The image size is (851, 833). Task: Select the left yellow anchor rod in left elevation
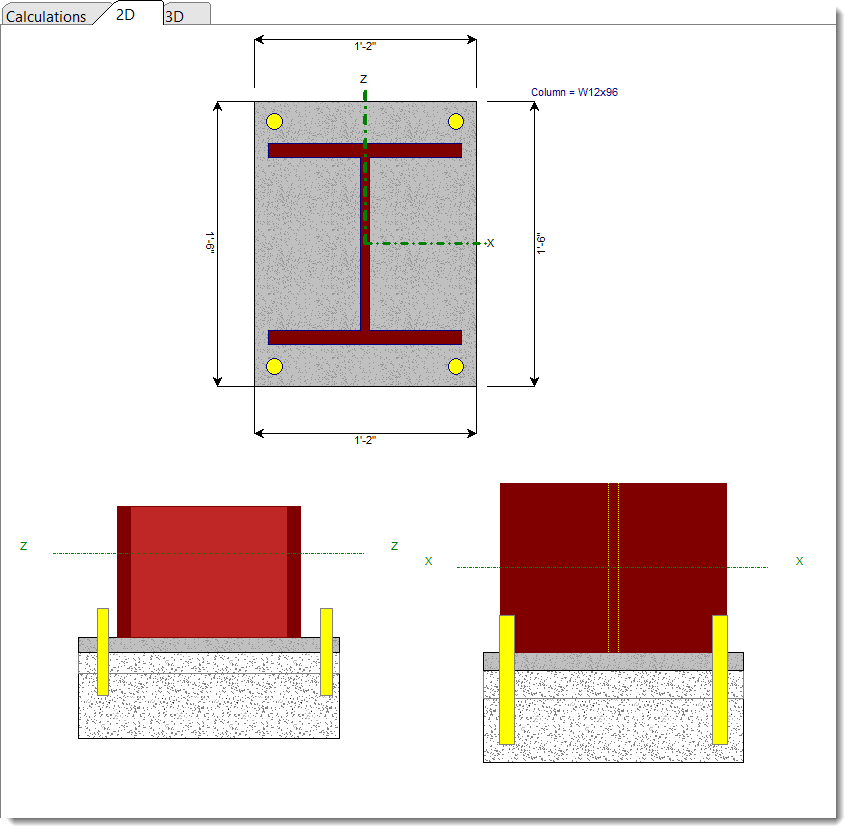point(102,651)
